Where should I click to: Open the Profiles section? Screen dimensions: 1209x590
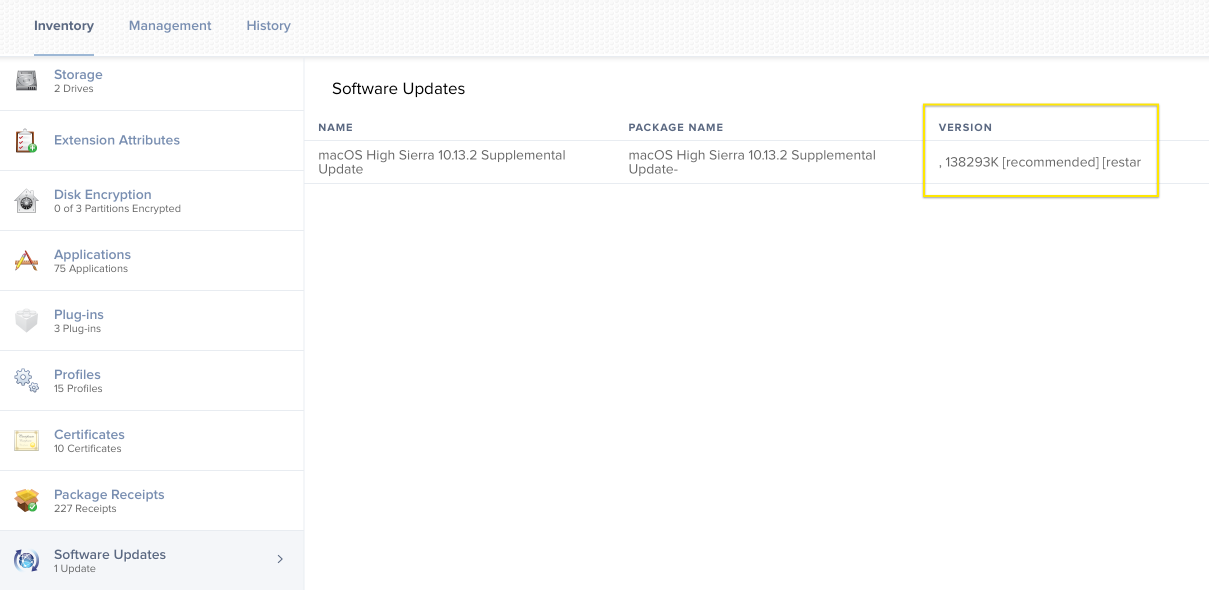(152, 381)
